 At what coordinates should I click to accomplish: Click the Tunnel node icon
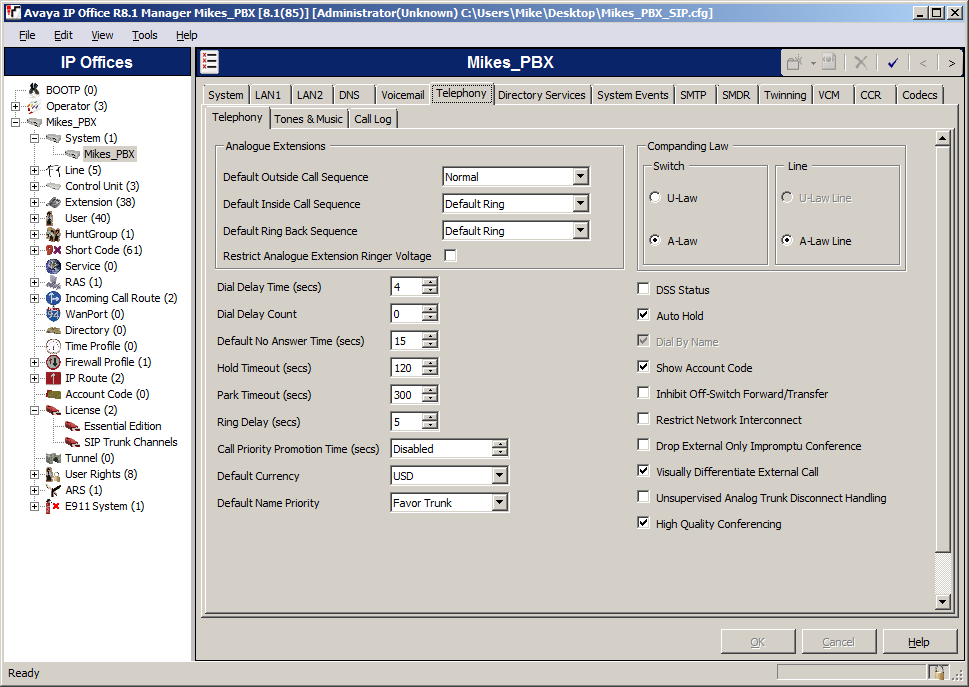tap(53, 458)
